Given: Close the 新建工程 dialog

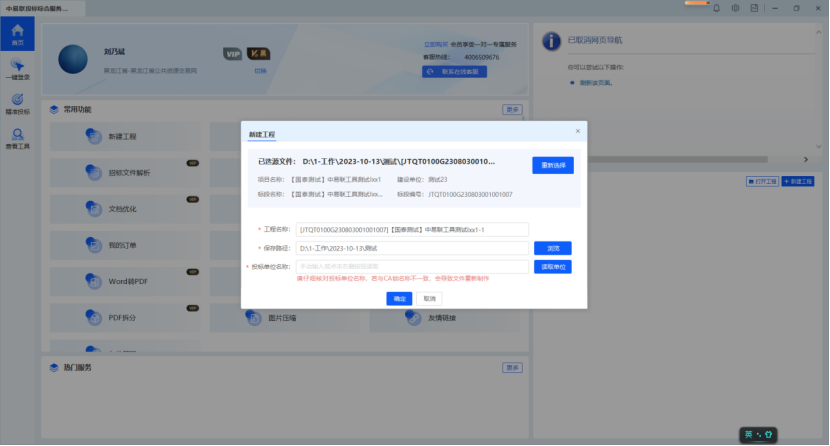Looking at the screenshot, I should (577, 131).
